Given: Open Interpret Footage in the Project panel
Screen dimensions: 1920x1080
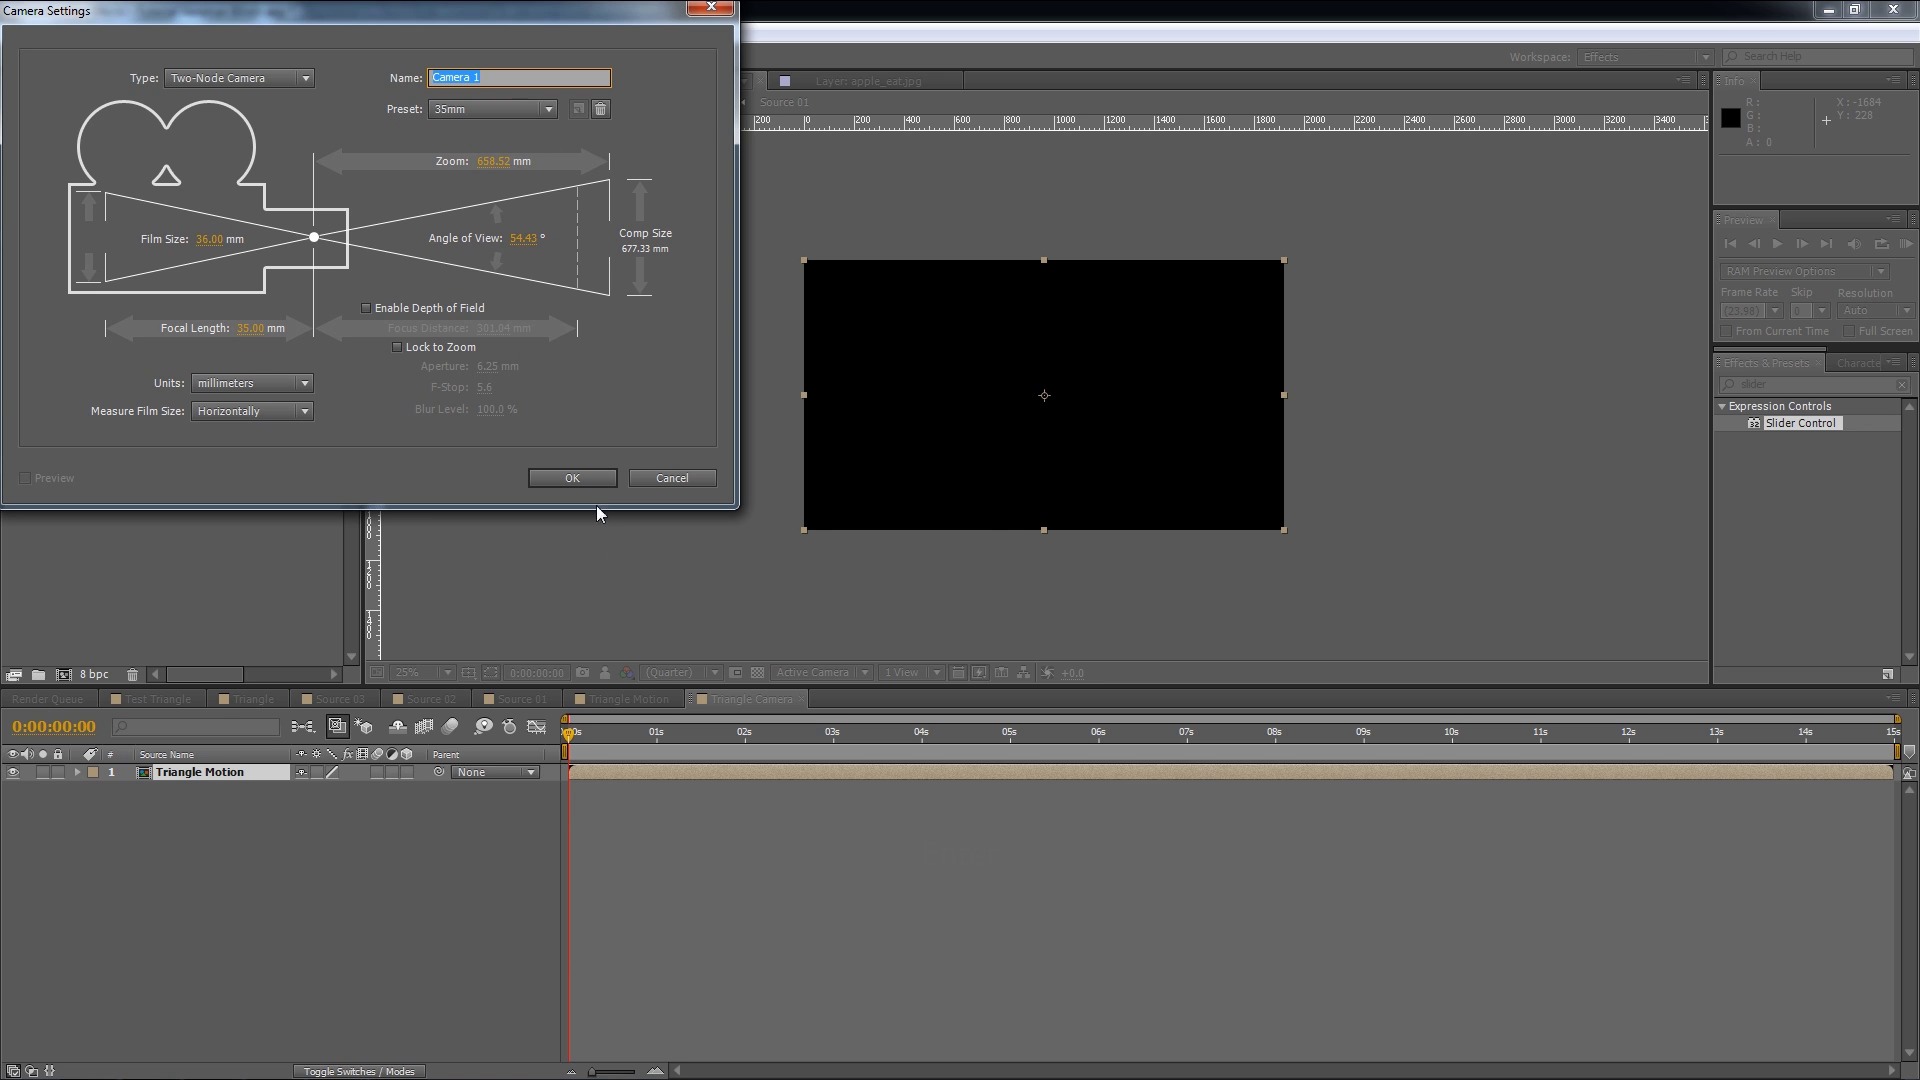Looking at the screenshot, I should point(14,675).
